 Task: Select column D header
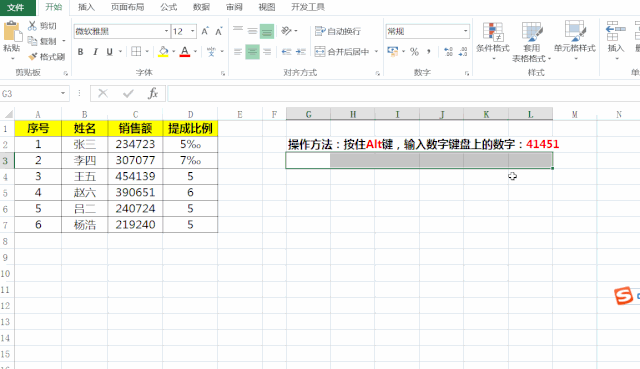(x=190, y=114)
